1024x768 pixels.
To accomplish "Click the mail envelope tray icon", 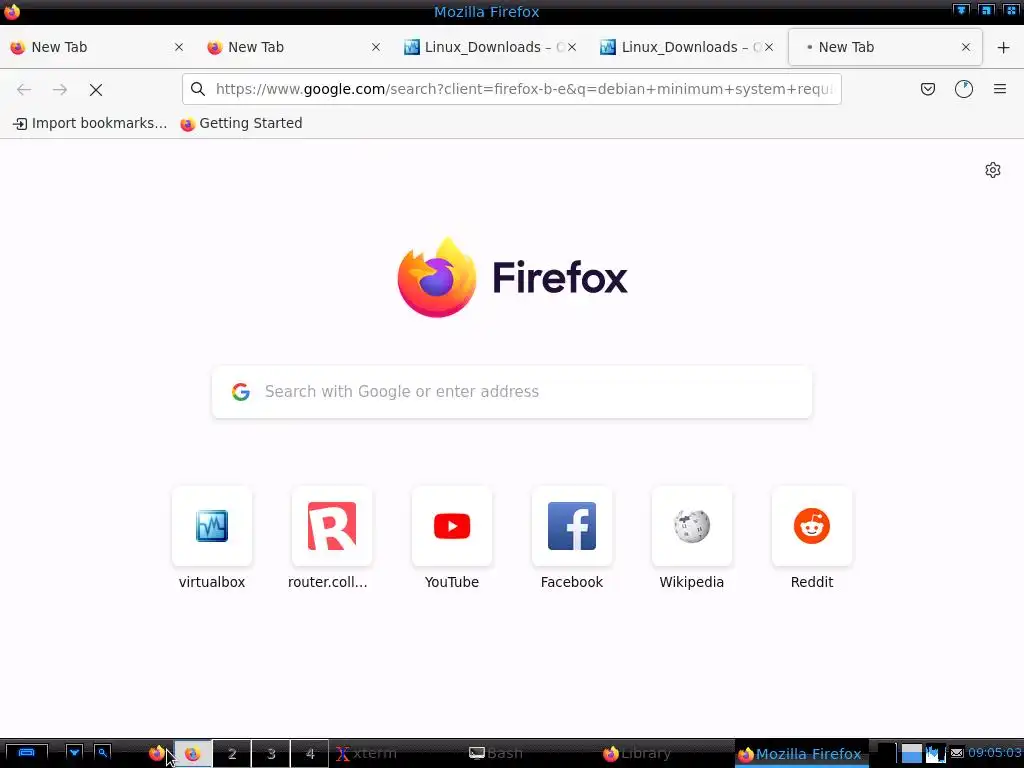I will (x=957, y=753).
